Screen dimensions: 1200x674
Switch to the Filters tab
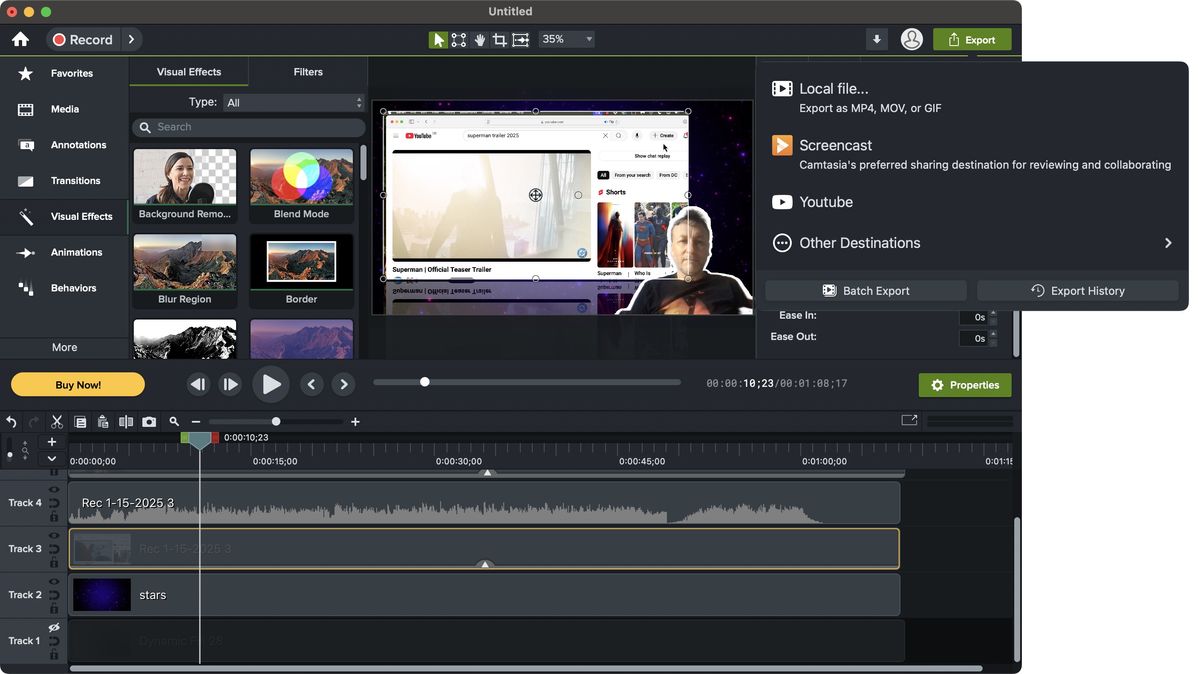pyautogui.click(x=307, y=71)
